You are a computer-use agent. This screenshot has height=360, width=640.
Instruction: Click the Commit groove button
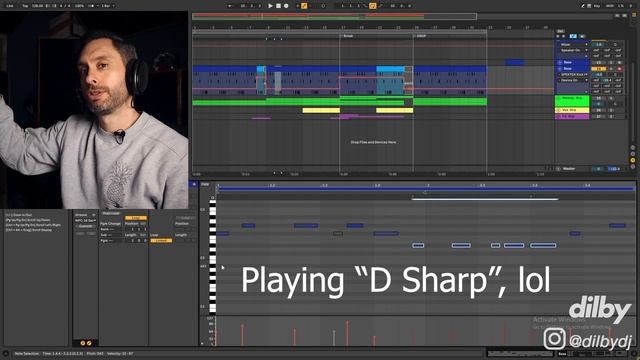(85, 226)
